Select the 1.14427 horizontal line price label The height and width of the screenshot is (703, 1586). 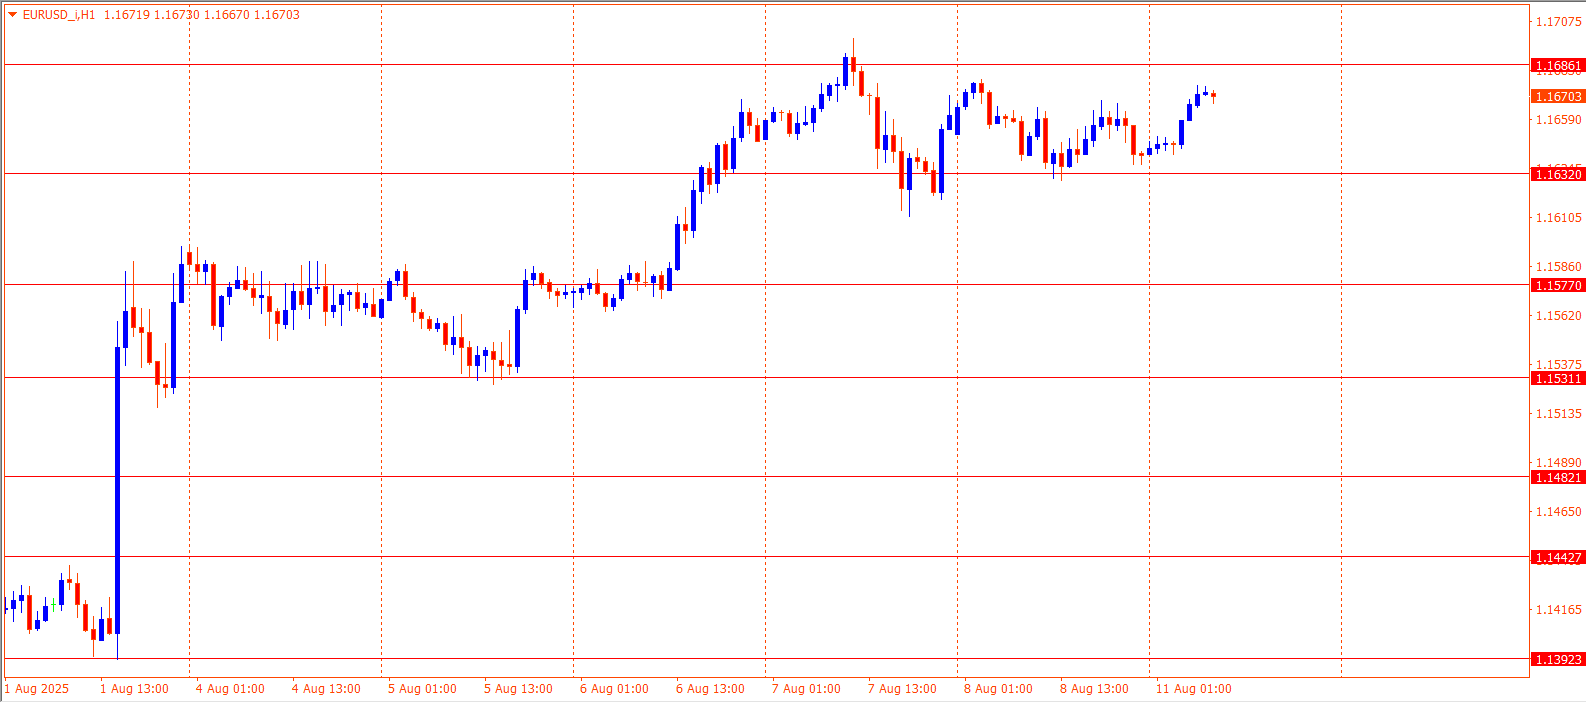1558,557
